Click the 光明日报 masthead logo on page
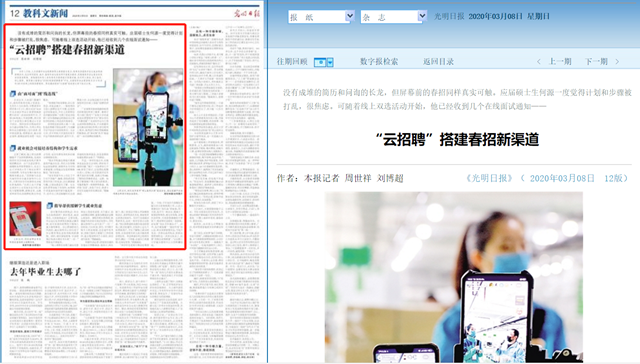The image size is (640, 364). pyautogui.click(x=247, y=13)
